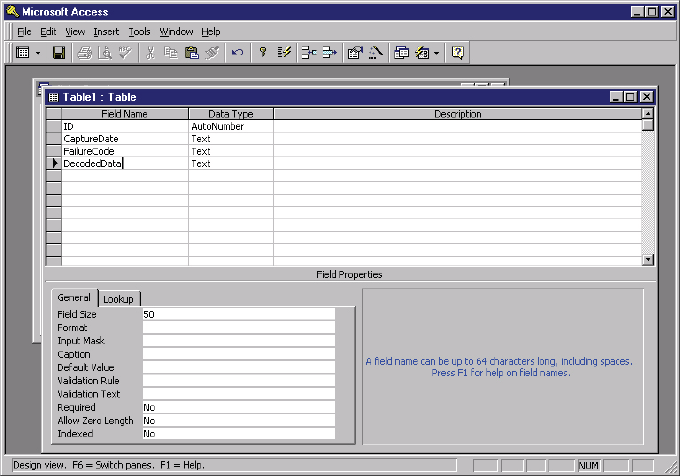Click the Spelling check icon
The height and width of the screenshot is (476, 680).
125,53
